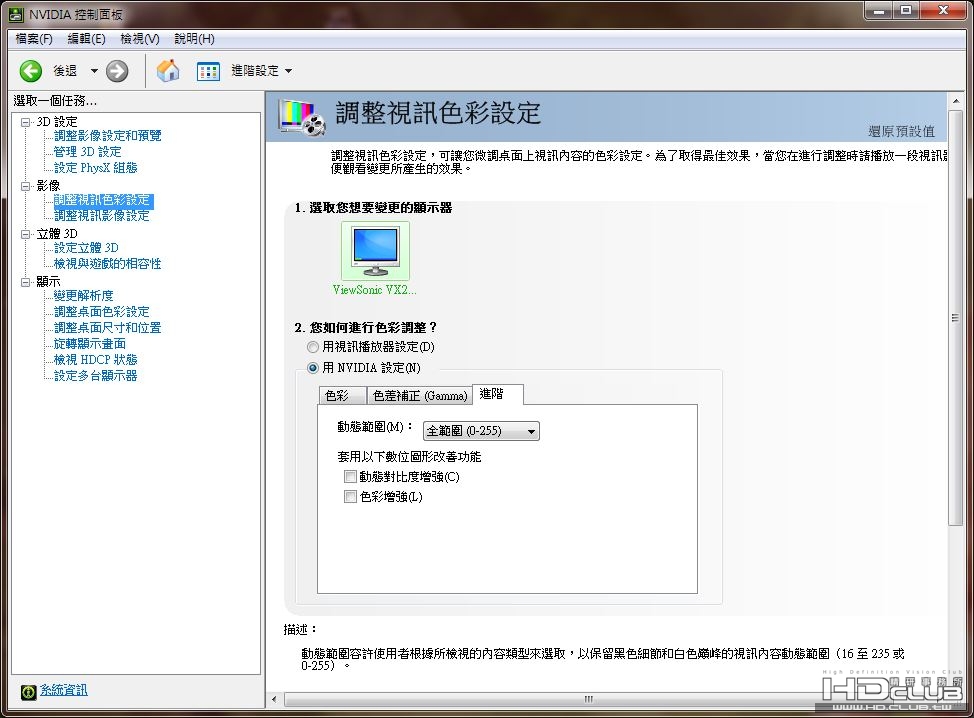Viewport: 974px width, 718px height.
Task: Minimize the NVIDIA 控制面板 window
Action: (x=879, y=11)
